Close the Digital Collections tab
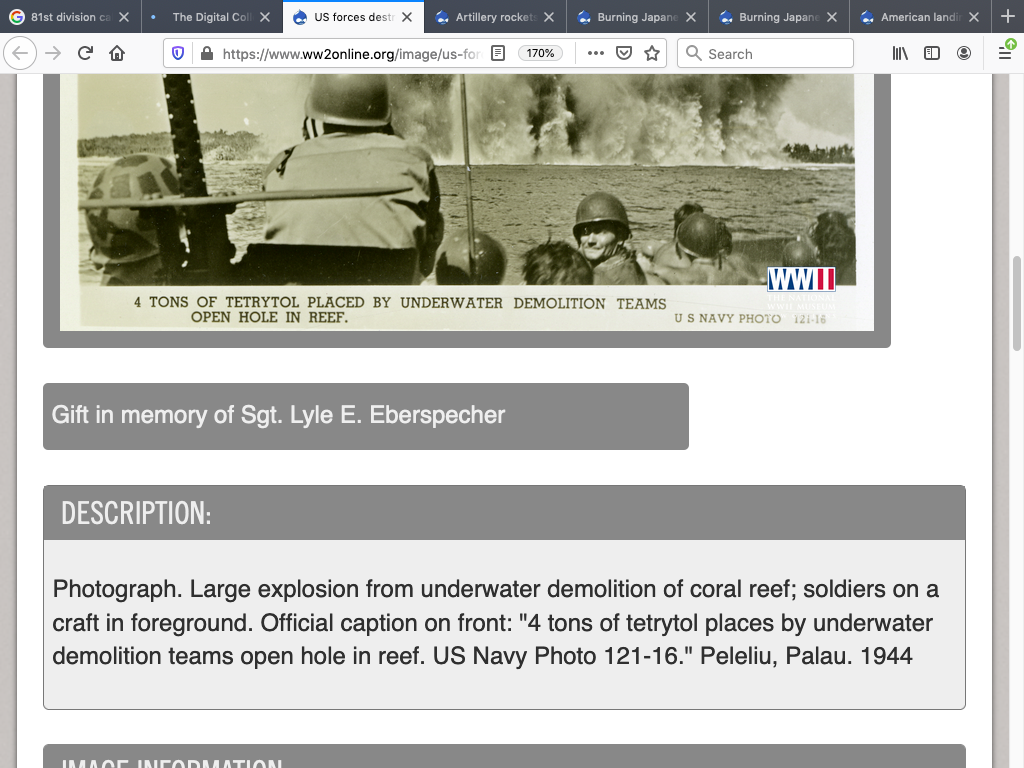1024x768 pixels. click(x=265, y=17)
